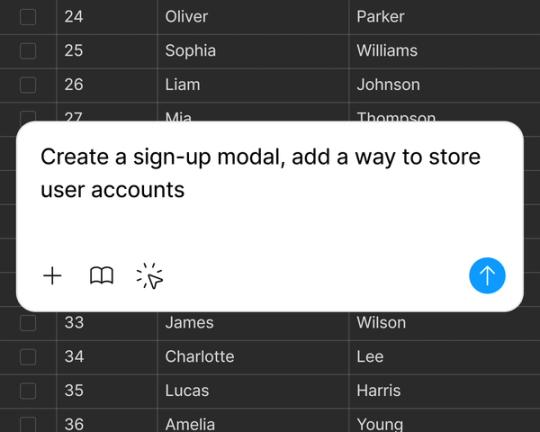Select the Williams last name cell

[444, 51]
